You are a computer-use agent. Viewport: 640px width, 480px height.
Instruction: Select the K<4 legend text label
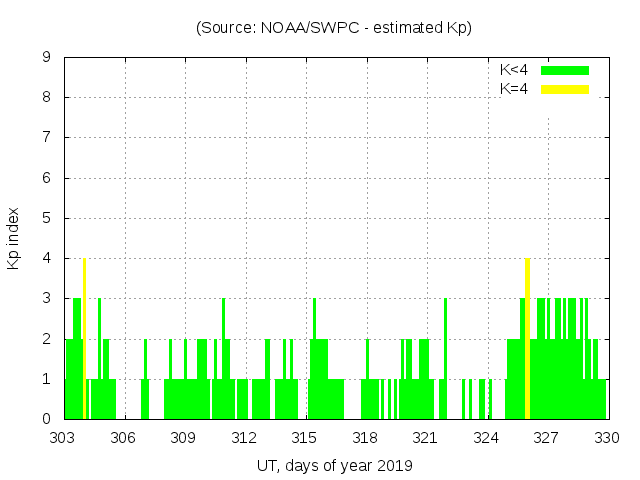[x=514, y=70]
